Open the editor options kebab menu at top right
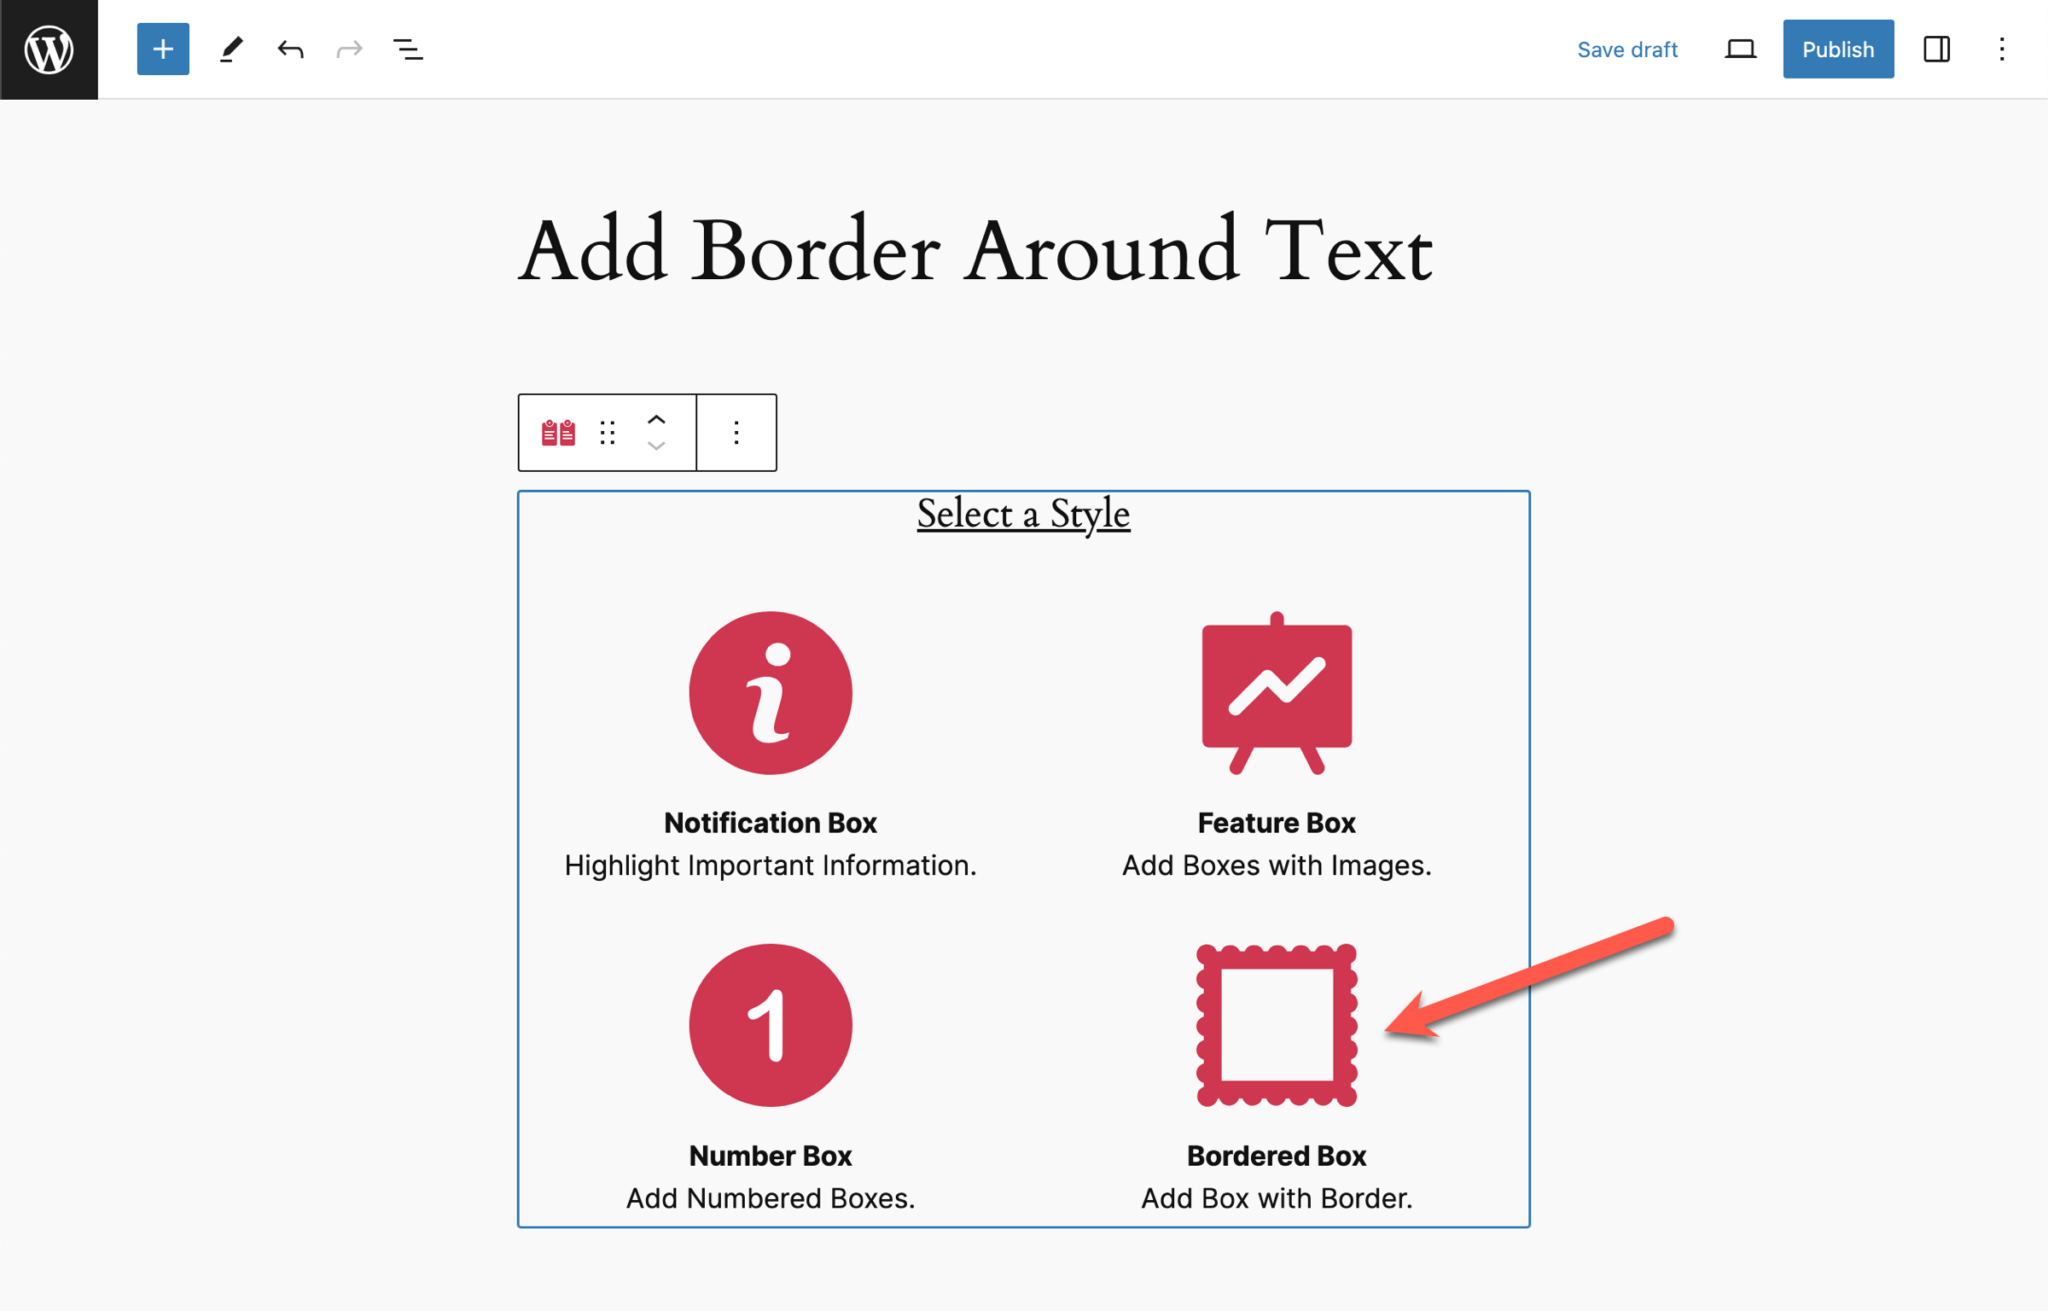This screenshot has width=2048, height=1311. click(2002, 48)
